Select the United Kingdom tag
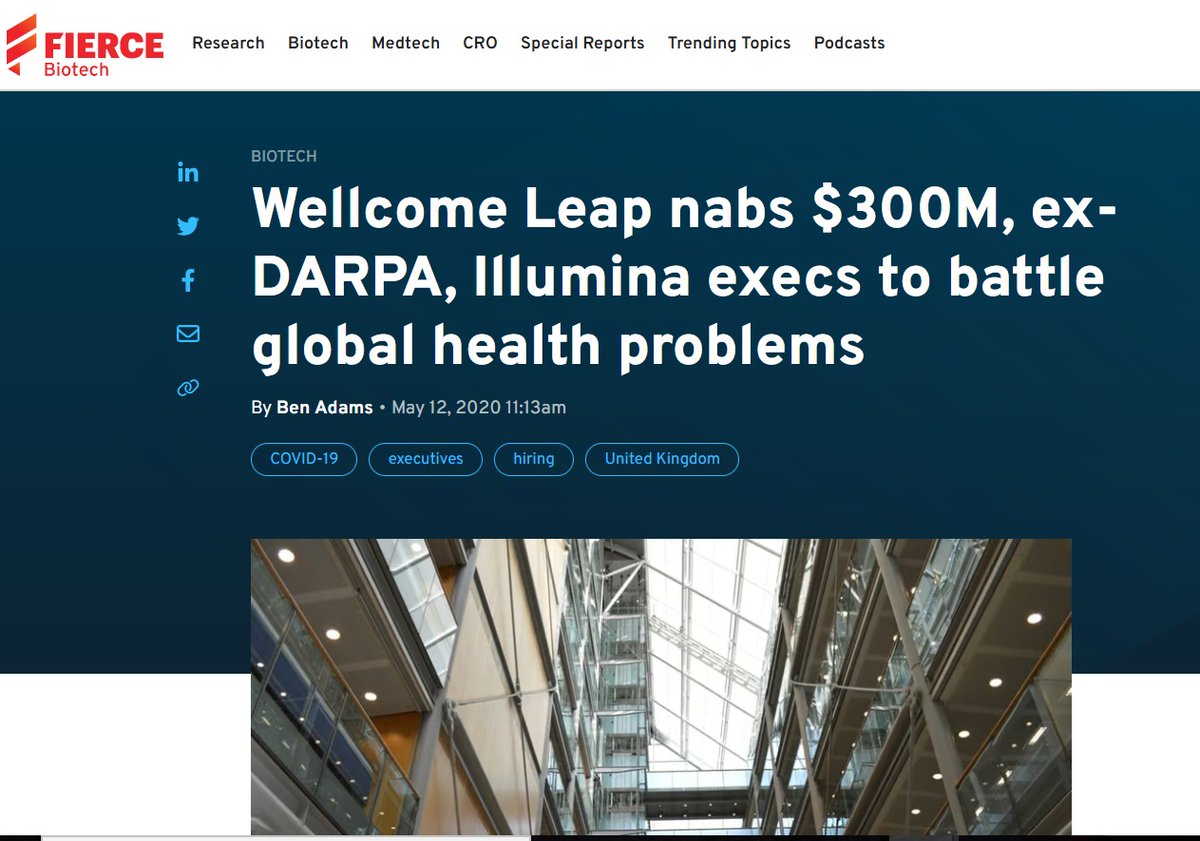1200x841 pixels. point(662,459)
